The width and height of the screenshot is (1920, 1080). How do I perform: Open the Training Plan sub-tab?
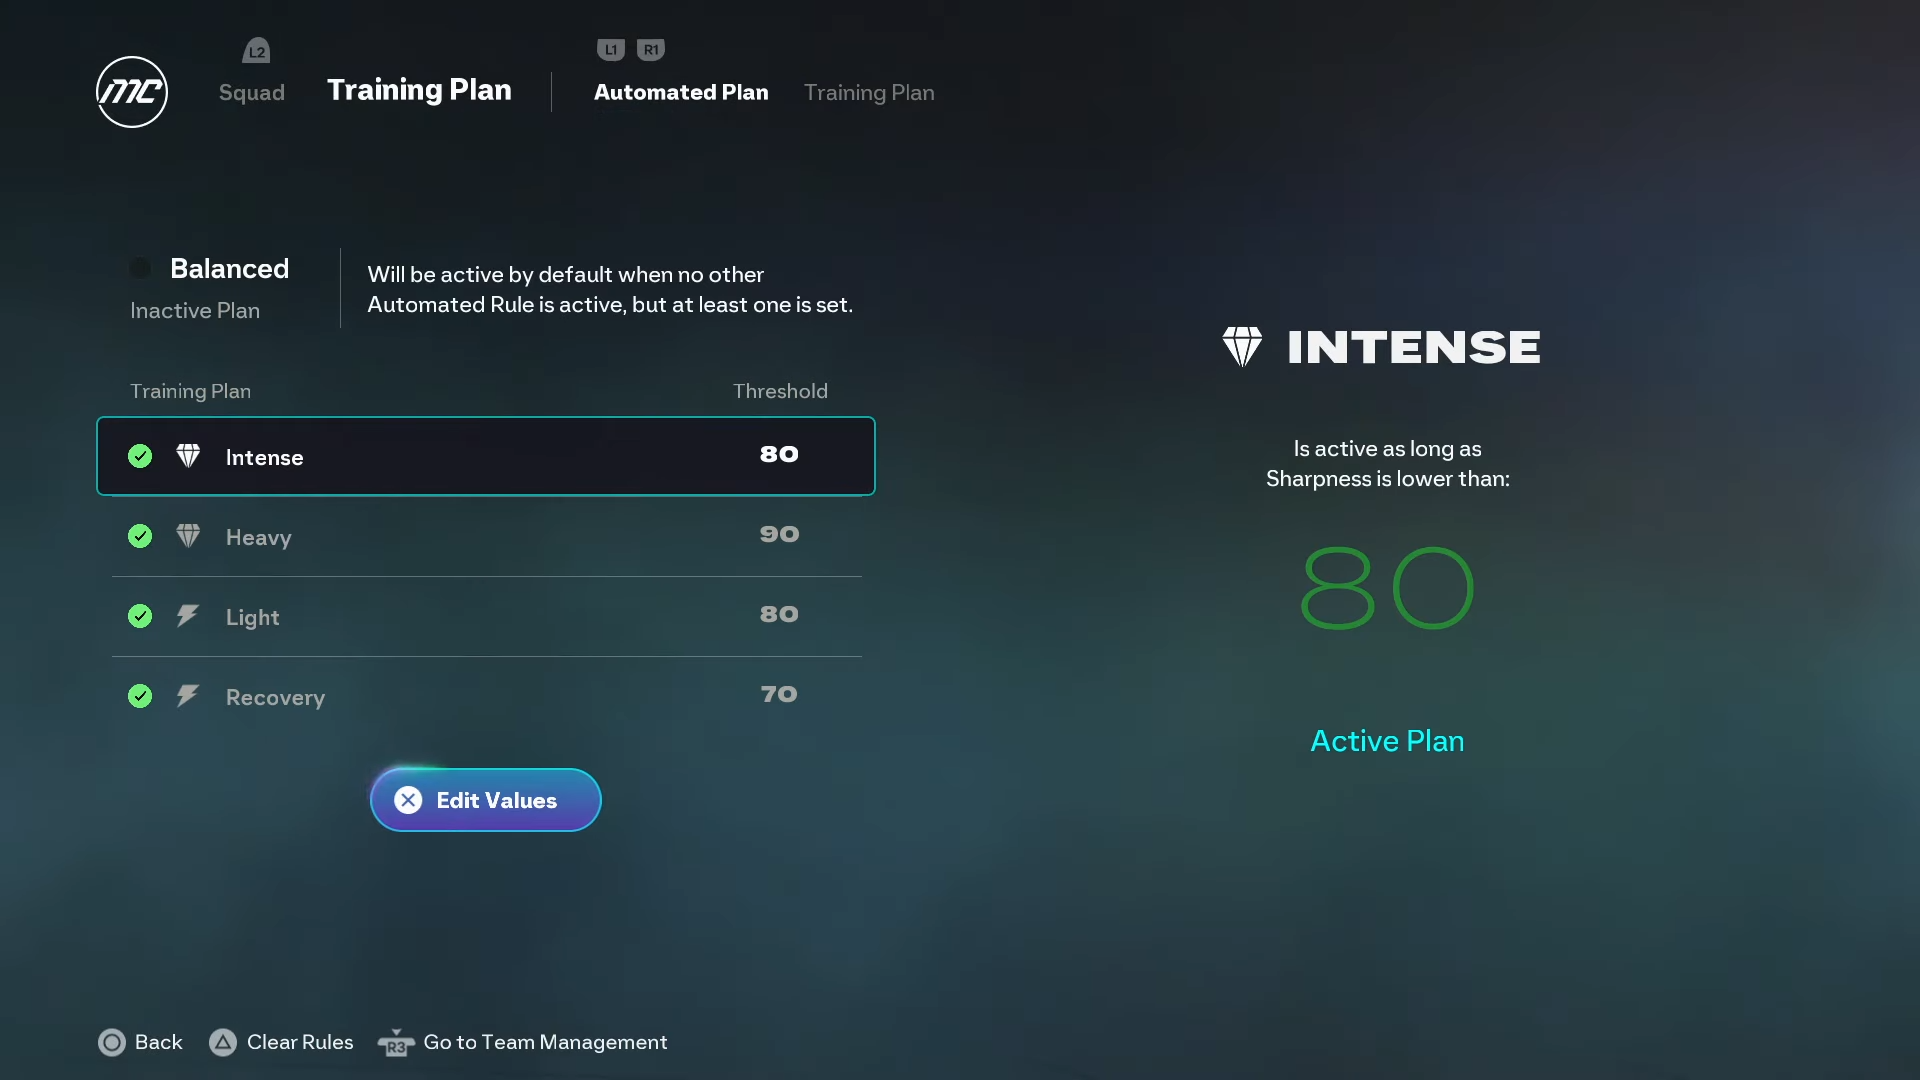(869, 92)
